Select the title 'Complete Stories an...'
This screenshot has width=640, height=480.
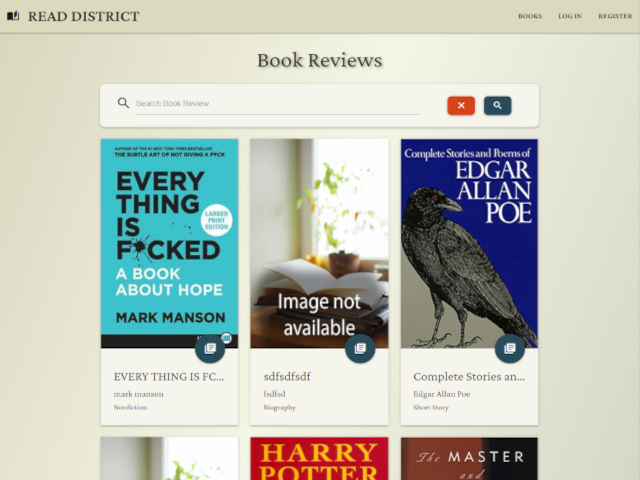pos(469,377)
